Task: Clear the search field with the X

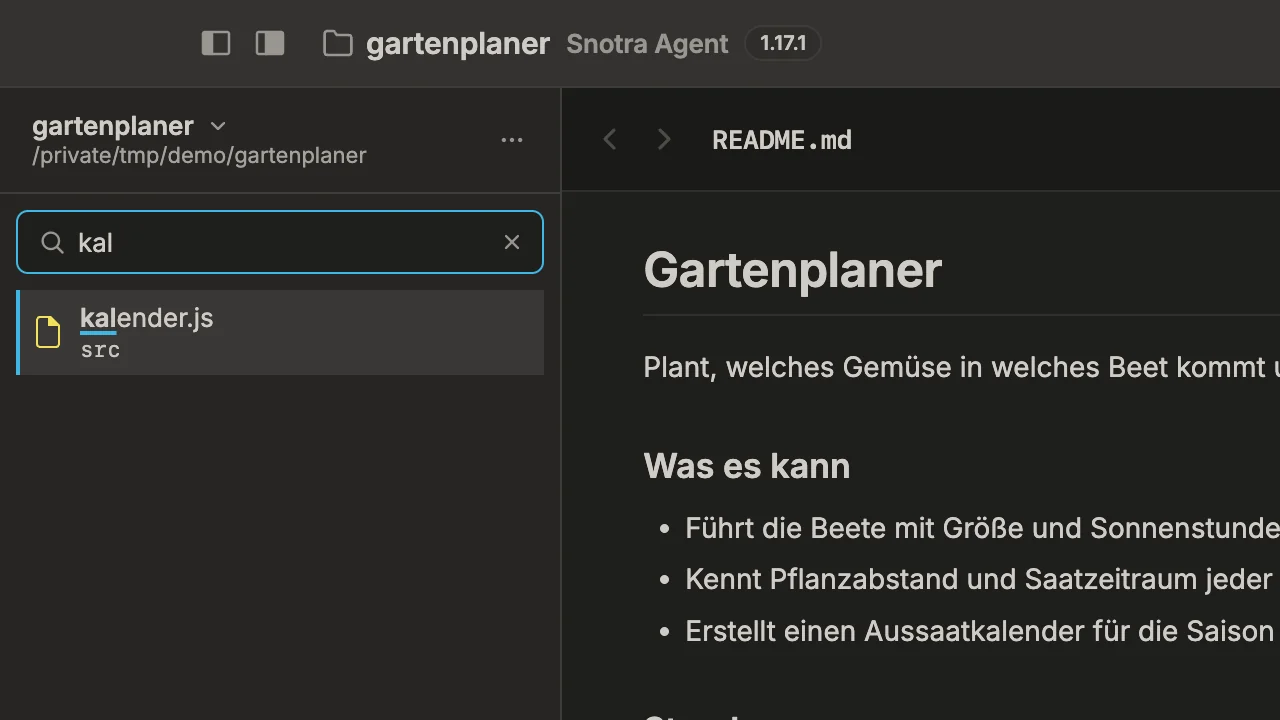Action: tap(512, 242)
